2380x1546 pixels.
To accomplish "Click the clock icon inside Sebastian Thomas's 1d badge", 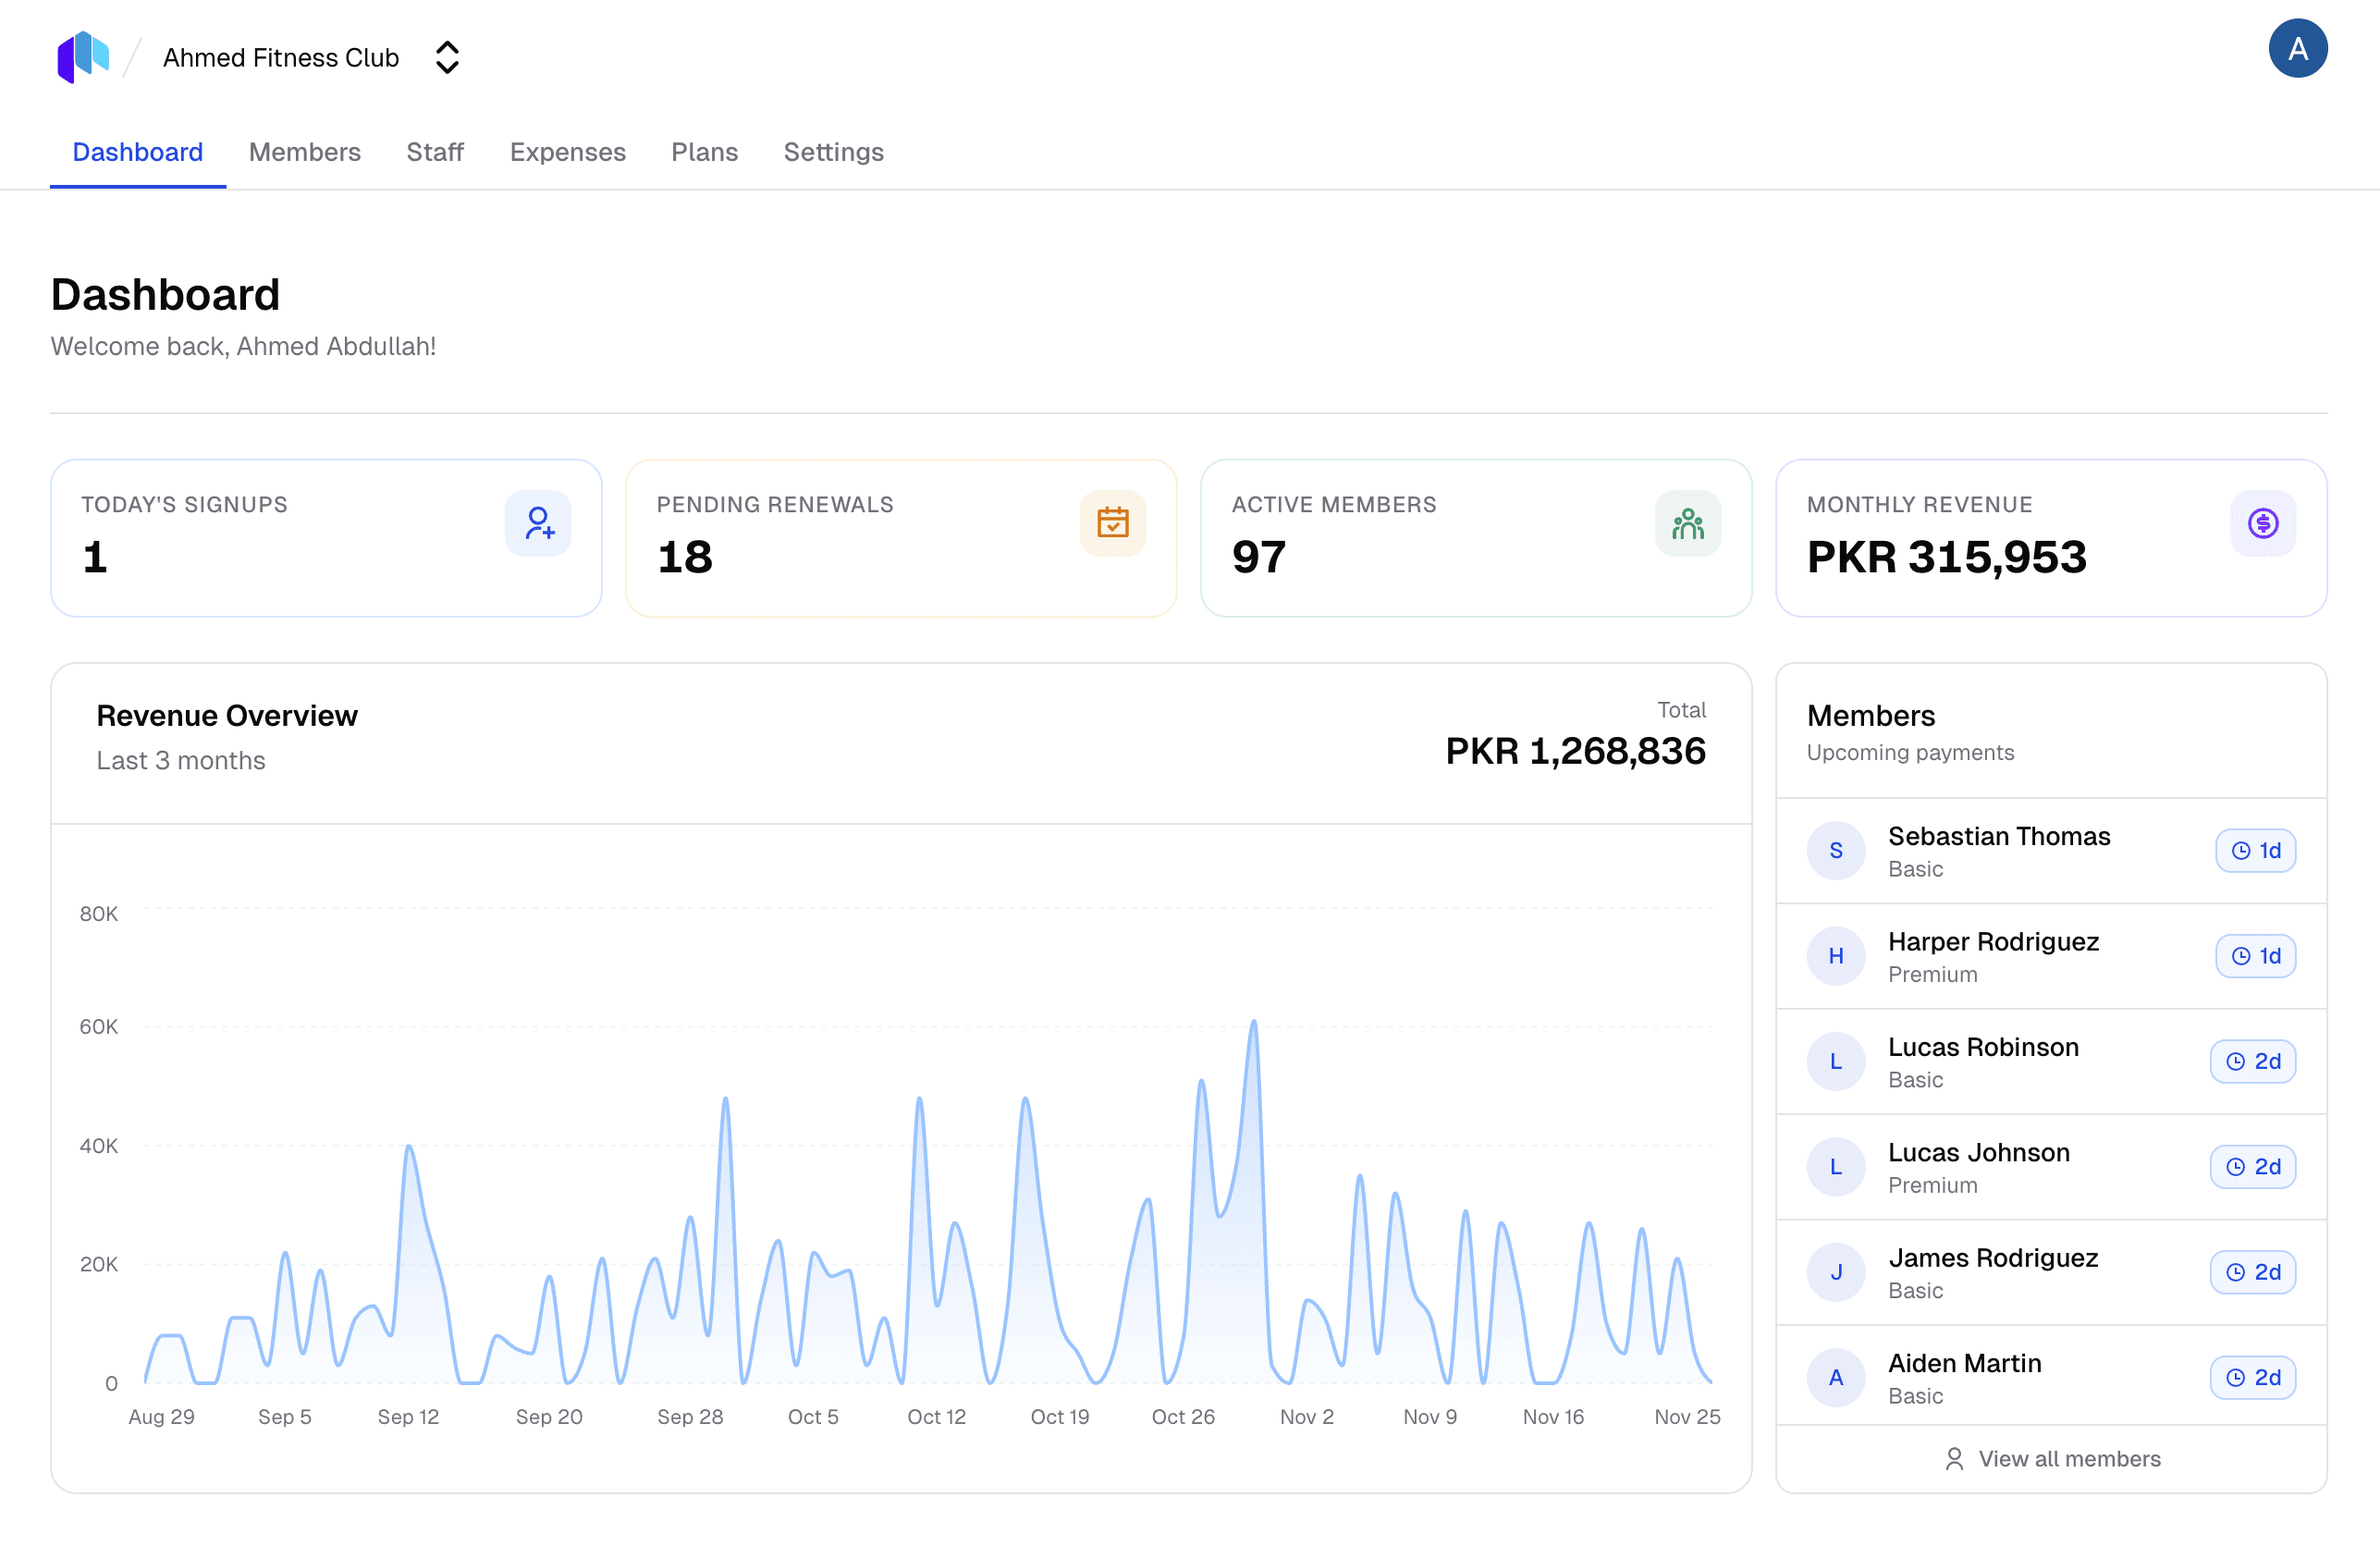I will (2239, 851).
